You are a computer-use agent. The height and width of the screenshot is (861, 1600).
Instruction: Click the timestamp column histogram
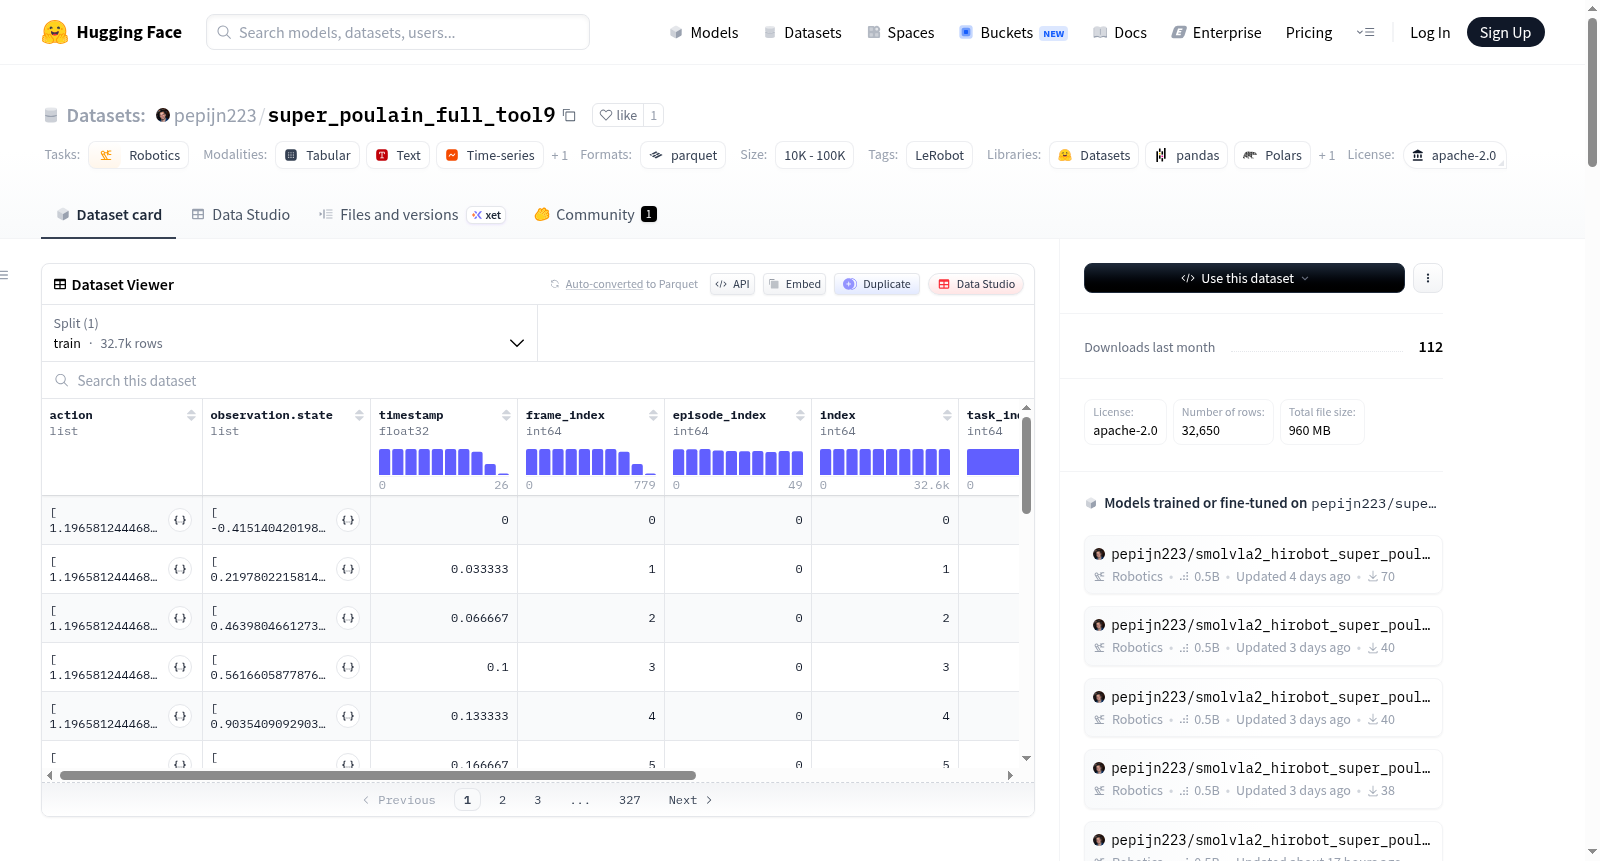tap(444, 462)
